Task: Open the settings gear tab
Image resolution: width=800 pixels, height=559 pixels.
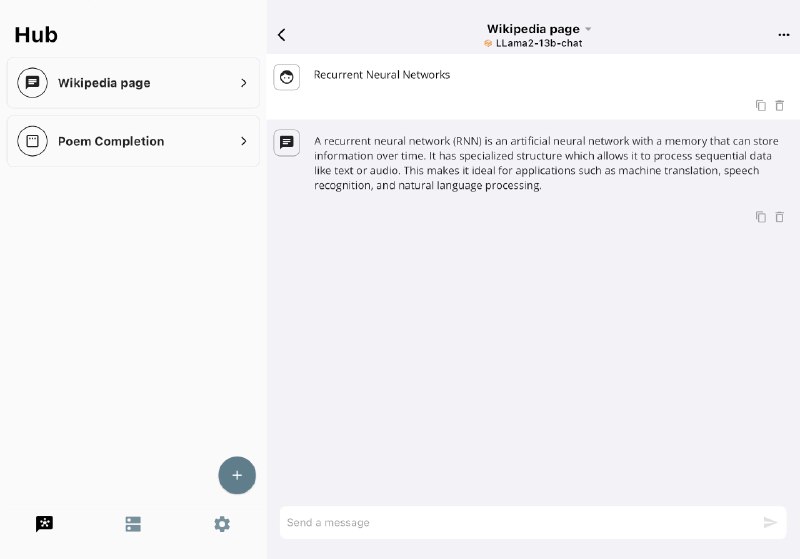Action: (x=222, y=524)
